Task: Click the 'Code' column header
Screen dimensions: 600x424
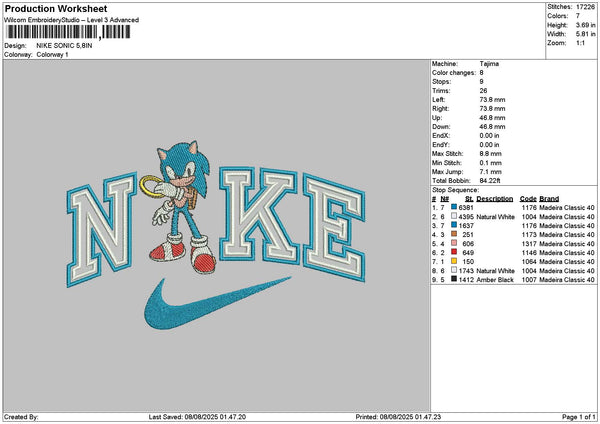Action: tap(528, 199)
